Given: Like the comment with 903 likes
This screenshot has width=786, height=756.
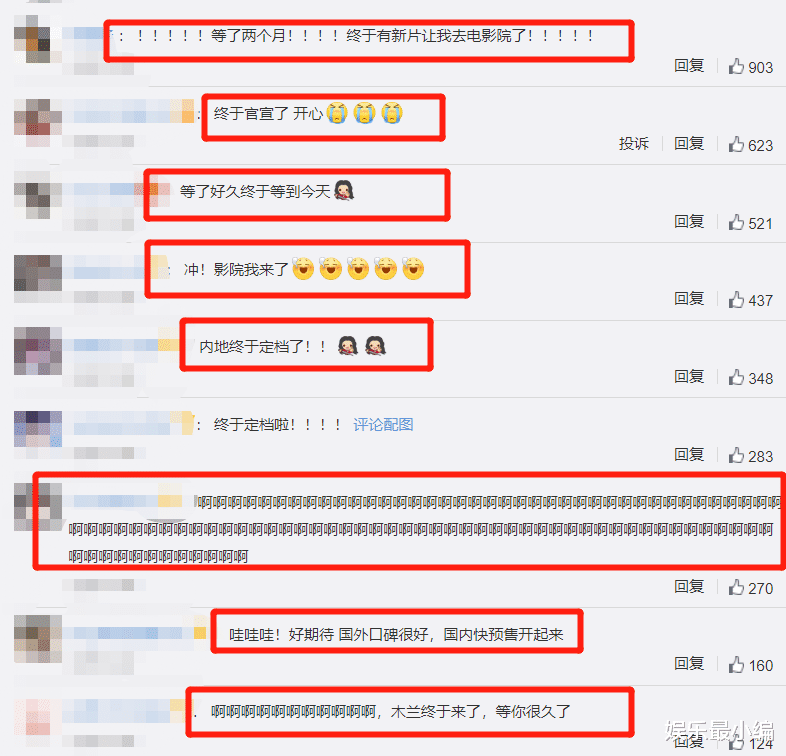Looking at the screenshot, I should coord(736,66).
